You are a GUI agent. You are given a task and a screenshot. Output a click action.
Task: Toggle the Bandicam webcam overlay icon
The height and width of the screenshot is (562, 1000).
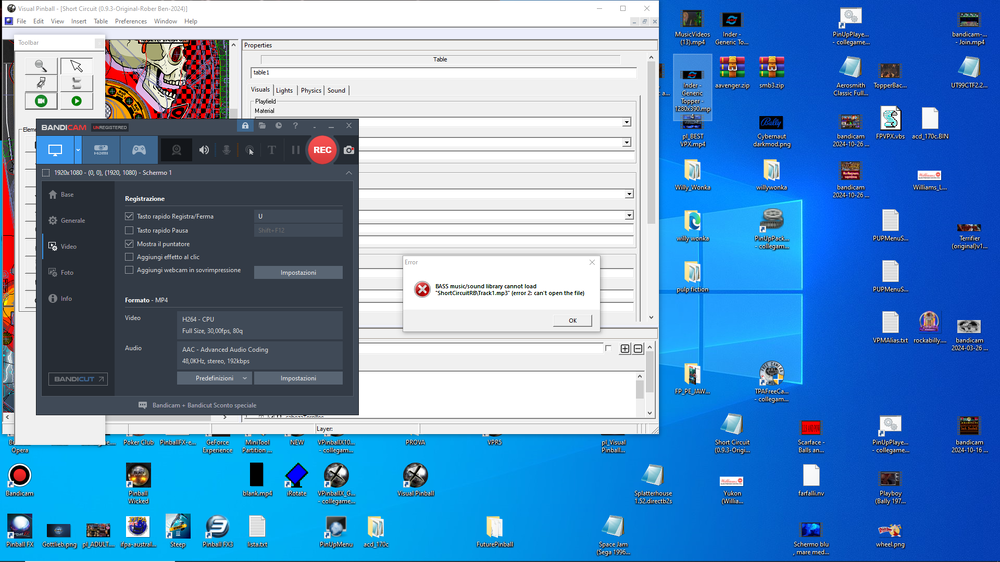176,151
